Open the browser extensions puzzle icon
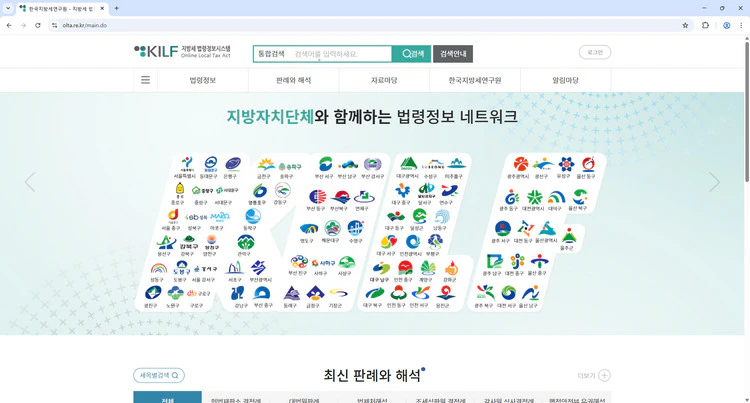This screenshot has width=750, height=403. pos(705,25)
